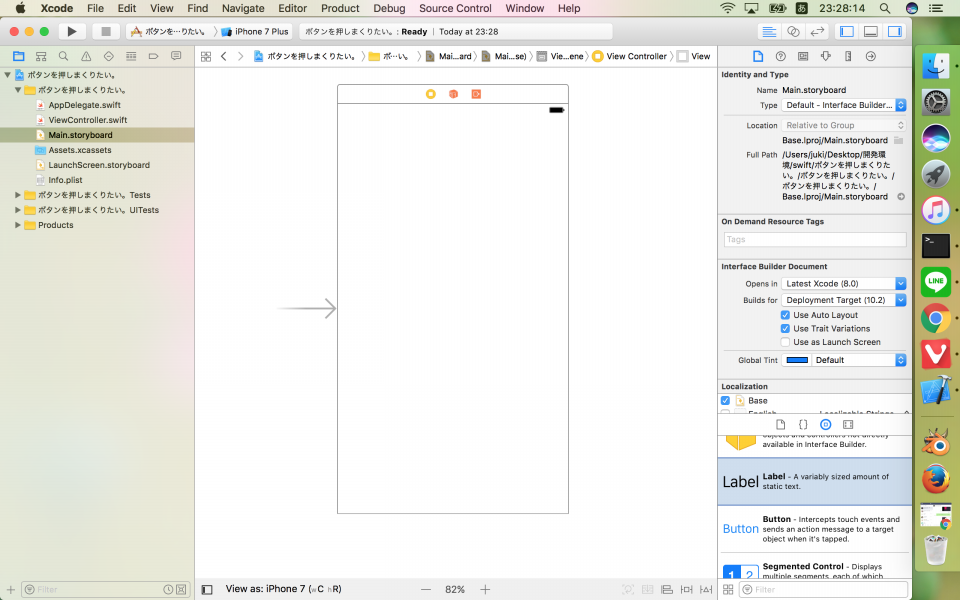Show the File inspector
This screenshot has width=960, height=600.
tap(758, 56)
